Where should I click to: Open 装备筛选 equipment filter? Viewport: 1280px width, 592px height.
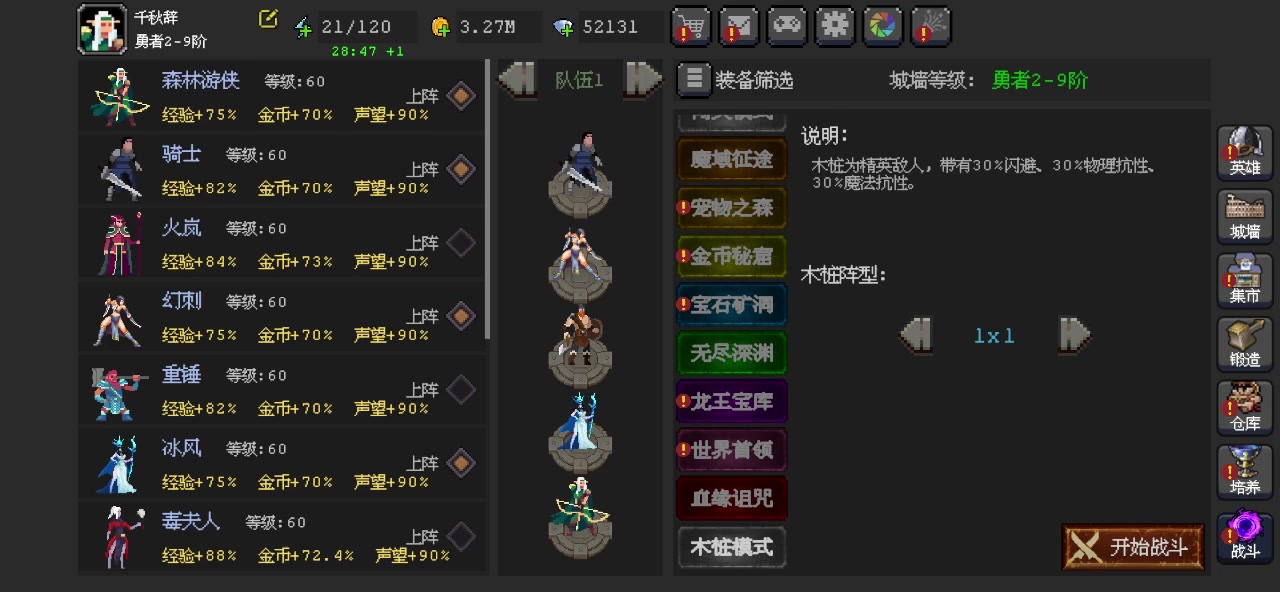tap(736, 80)
